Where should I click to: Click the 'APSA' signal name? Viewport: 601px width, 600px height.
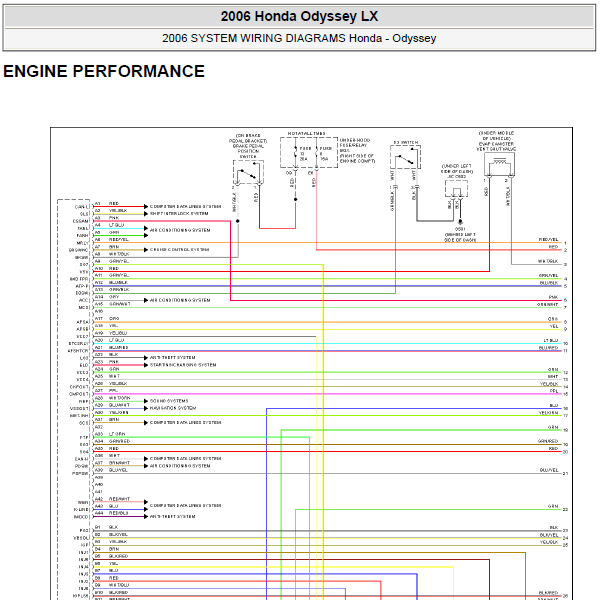coord(82,322)
